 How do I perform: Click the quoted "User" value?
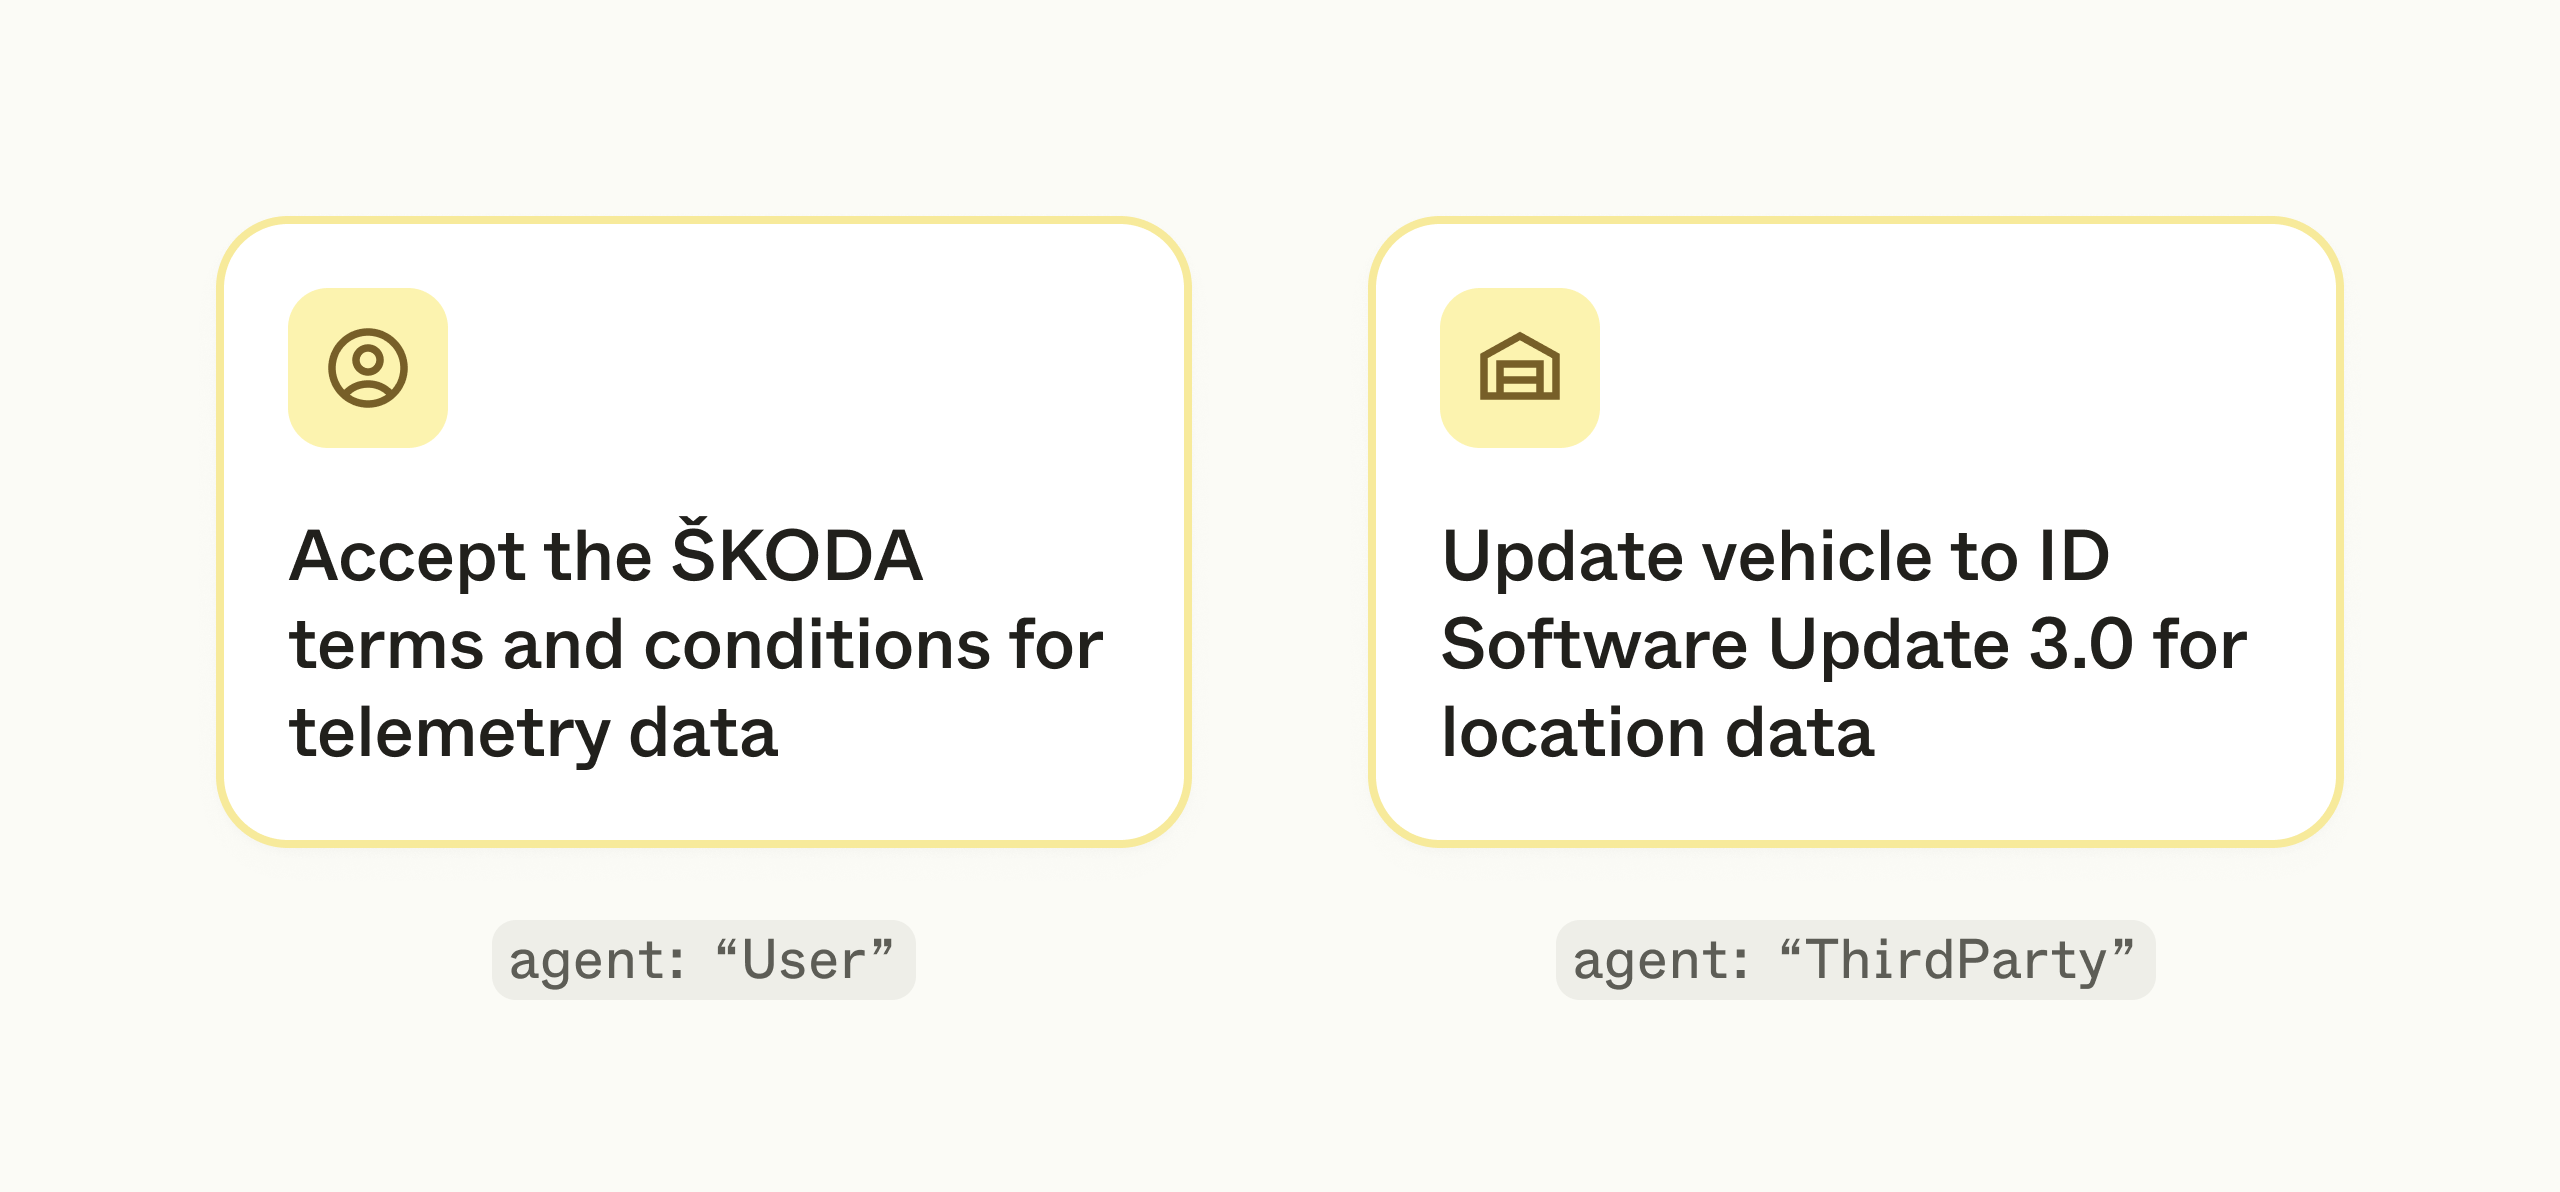(x=805, y=960)
